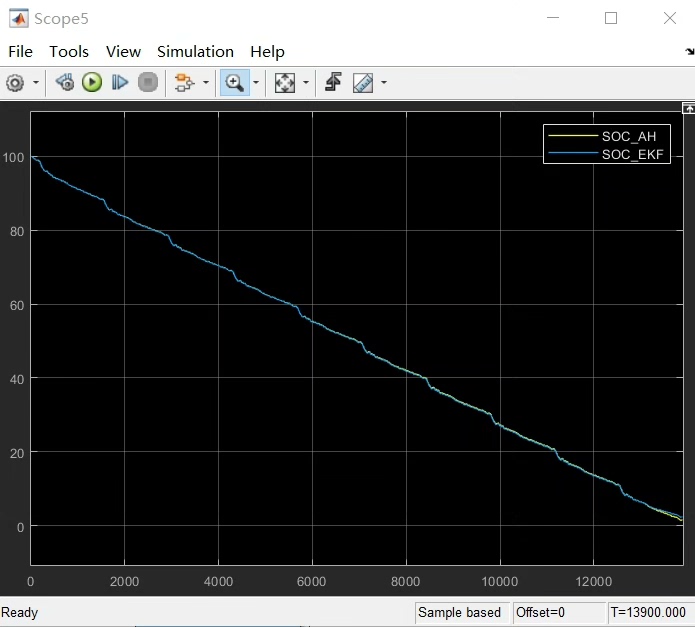The width and height of the screenshot is (695, 627).
Task: Click the 80 y-axis tick label
Action: (17, 231)
